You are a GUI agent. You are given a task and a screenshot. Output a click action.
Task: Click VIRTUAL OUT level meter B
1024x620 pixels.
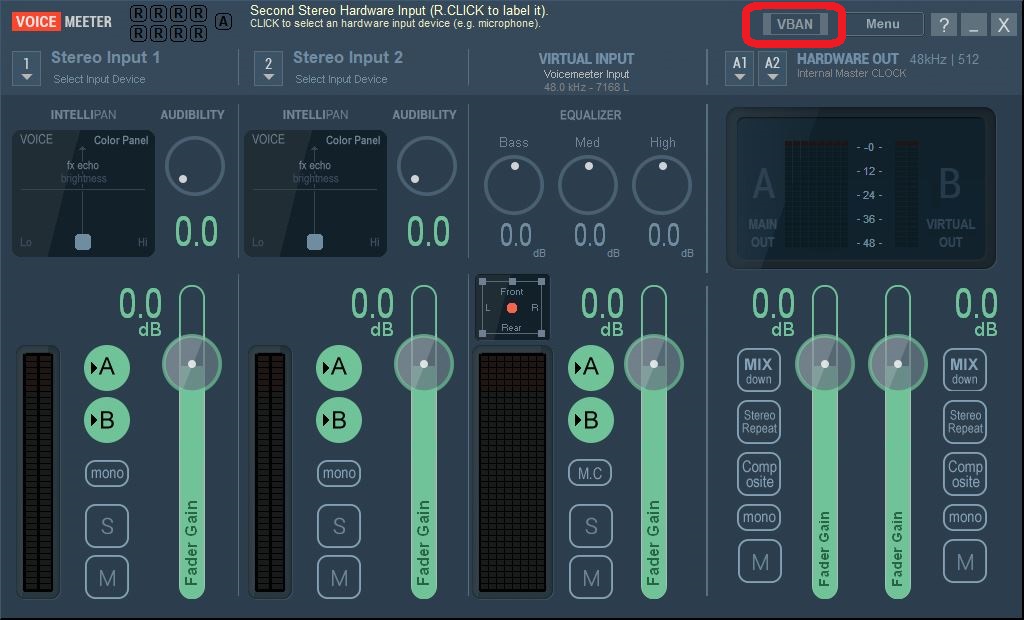click(906, 194)
